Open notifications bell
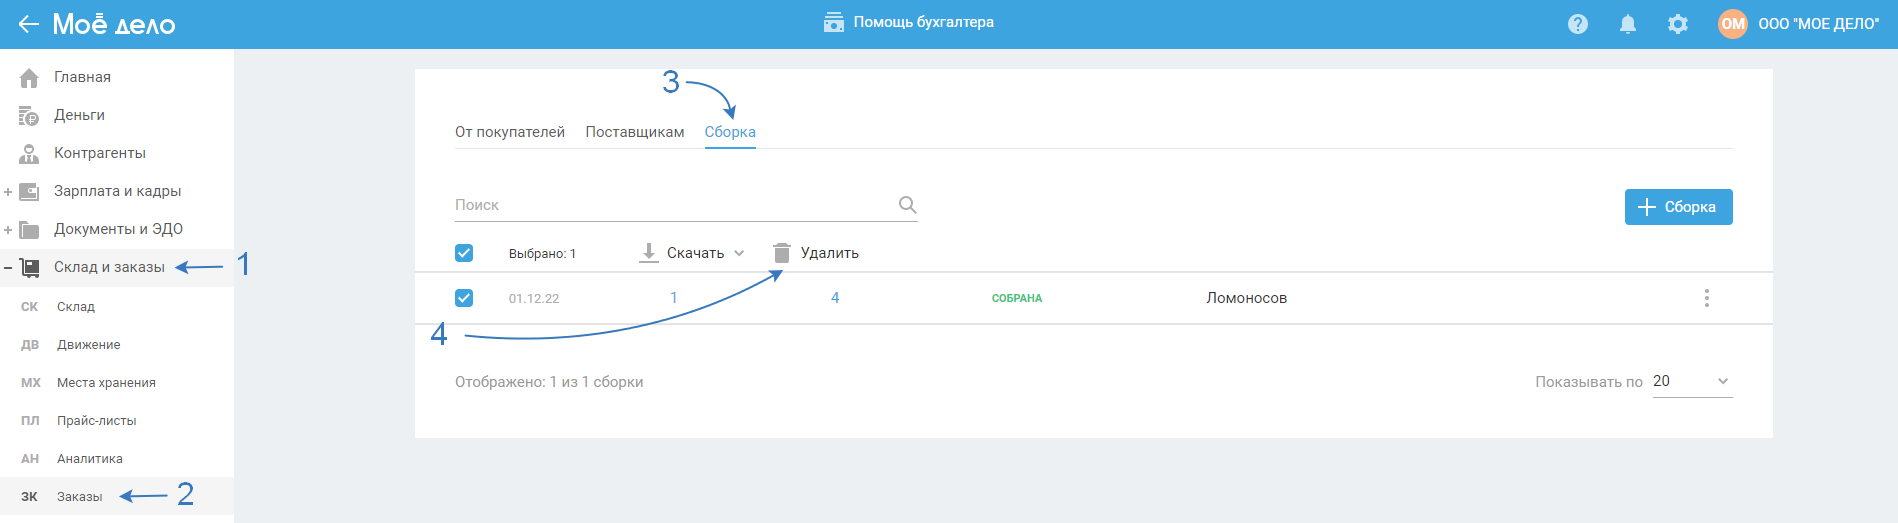This screenshot has width=1898, height=523. [x=1628, y=24]
